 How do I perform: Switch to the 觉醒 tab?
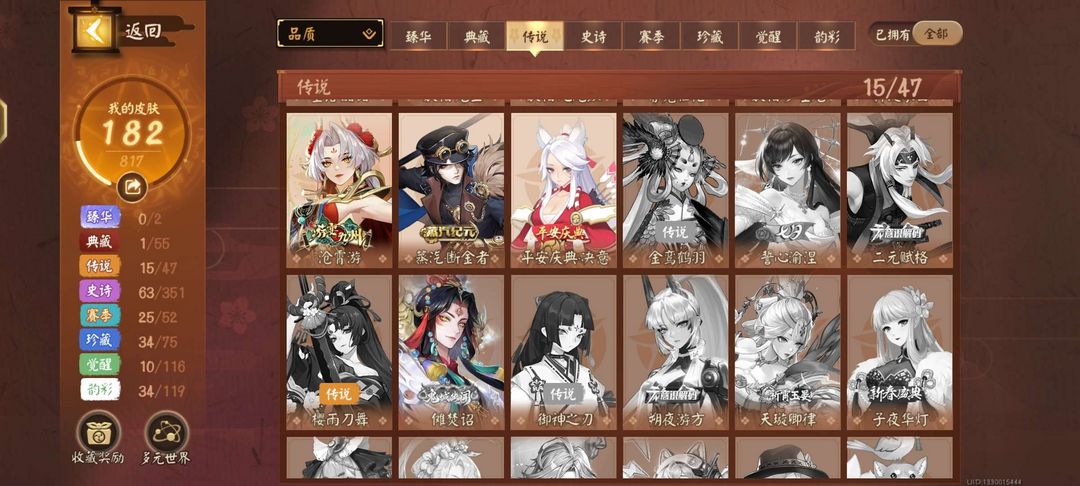[767, 36]
